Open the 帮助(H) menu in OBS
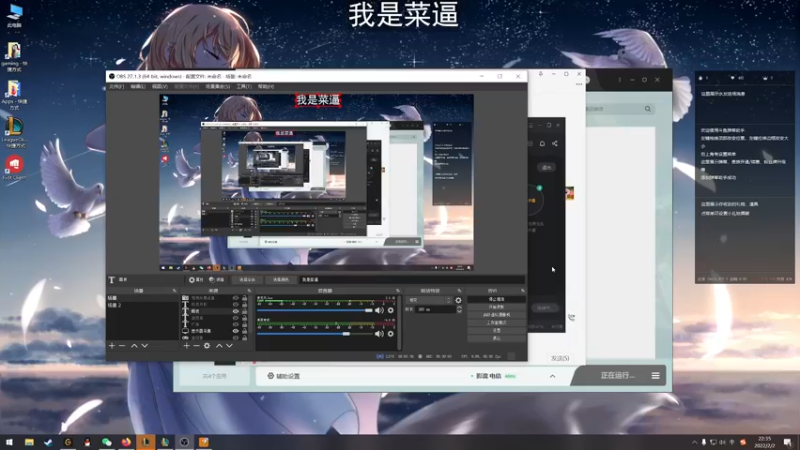Screen dimensions: 800x450 pyautogui.click(x=266, y=87)
